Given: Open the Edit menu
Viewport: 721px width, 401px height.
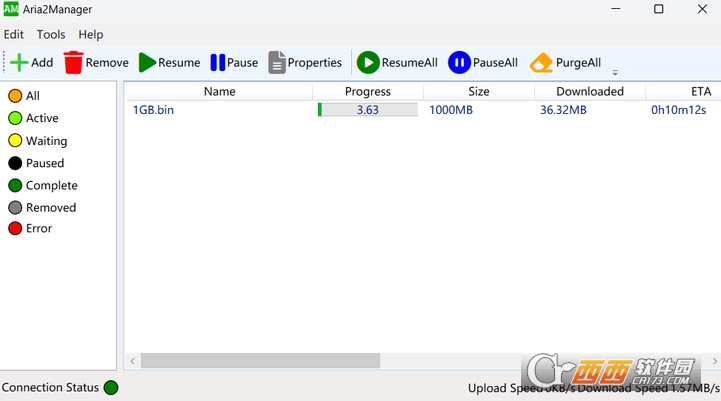Looking at the screenshot, I should click(x=14, y=34).
